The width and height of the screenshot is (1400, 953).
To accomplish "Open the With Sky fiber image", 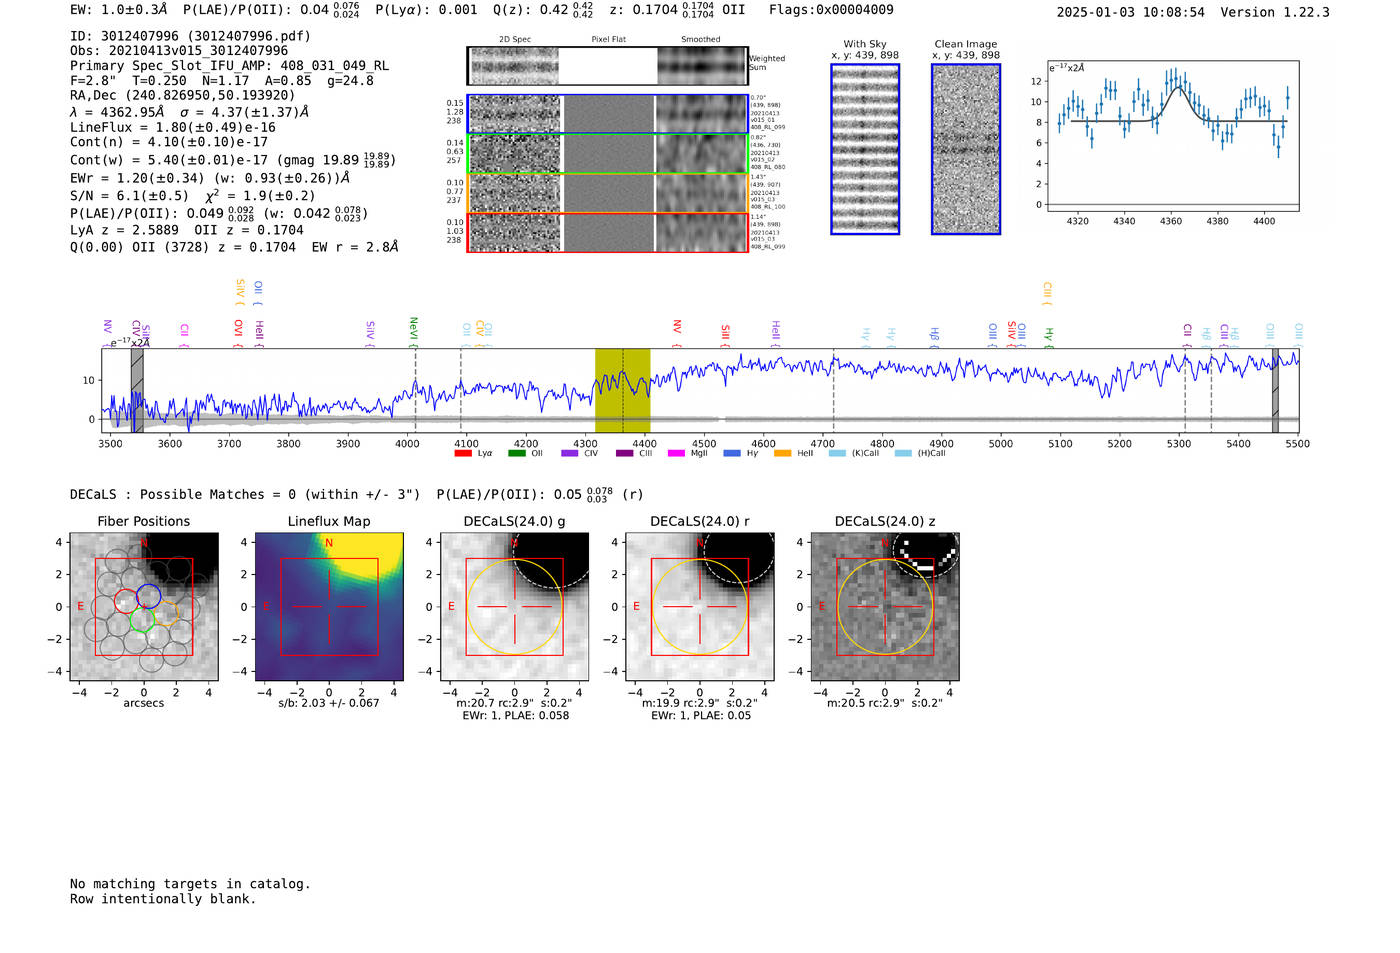I will [865, 149].
